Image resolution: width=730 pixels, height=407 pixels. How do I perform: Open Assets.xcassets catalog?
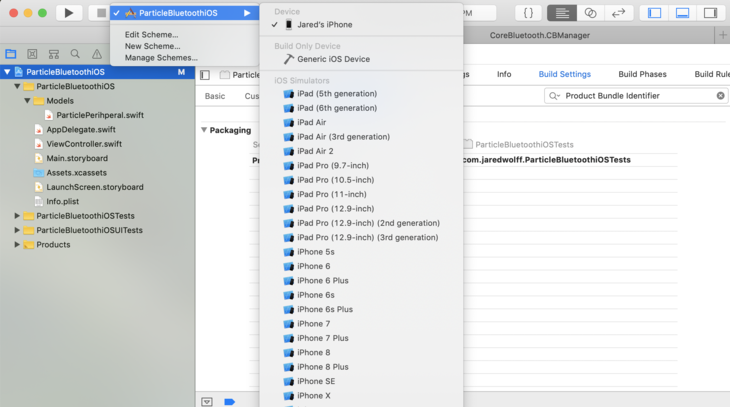(70, 173)
